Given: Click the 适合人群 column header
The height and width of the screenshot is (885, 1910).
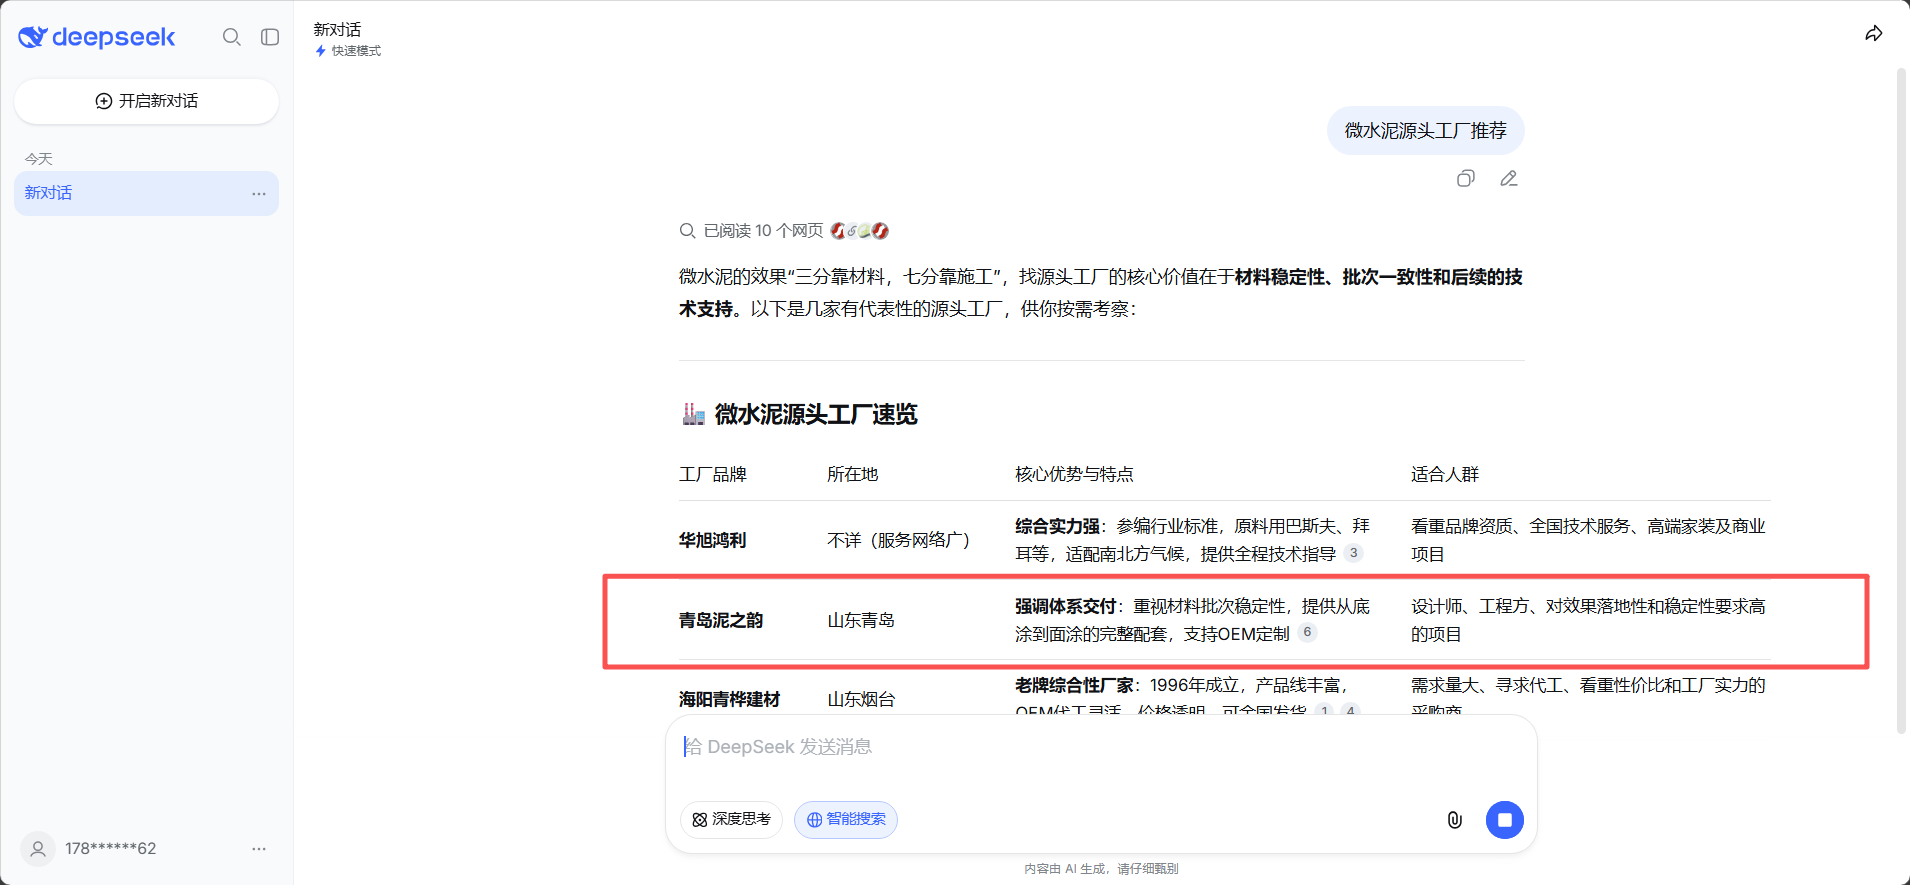Looking at the screenshot, I should 1445,474.
